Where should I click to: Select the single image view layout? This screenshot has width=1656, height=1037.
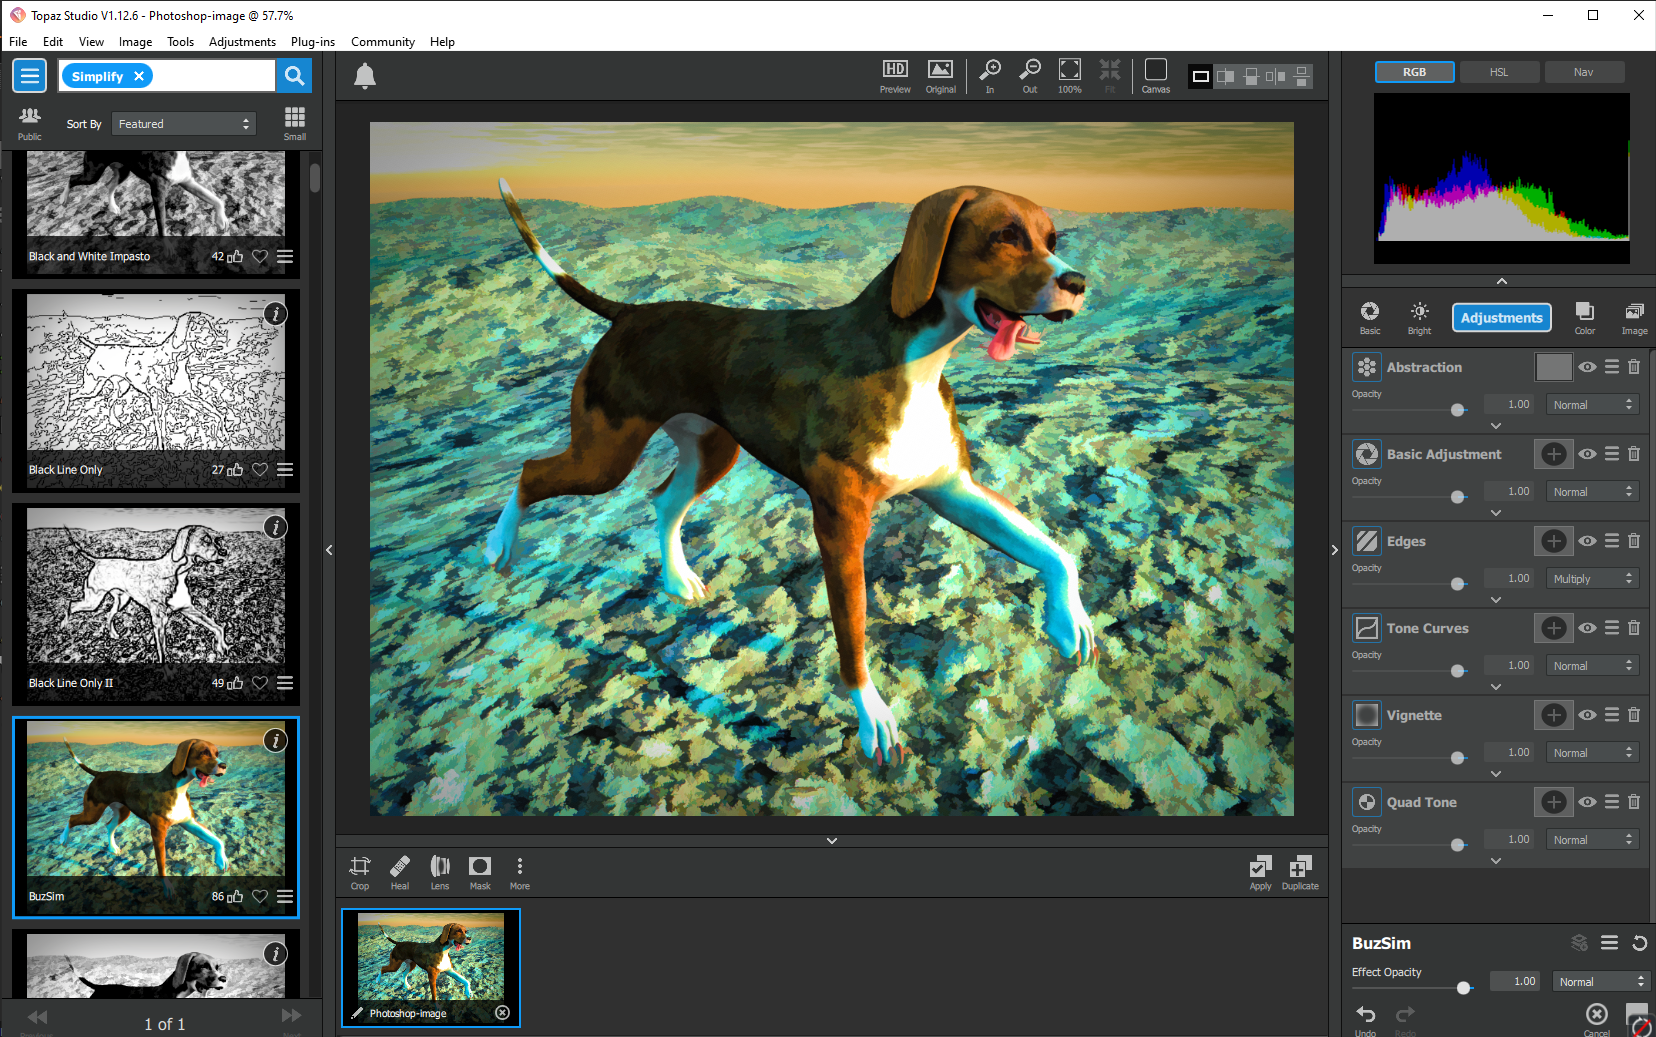pos(1201,76)
